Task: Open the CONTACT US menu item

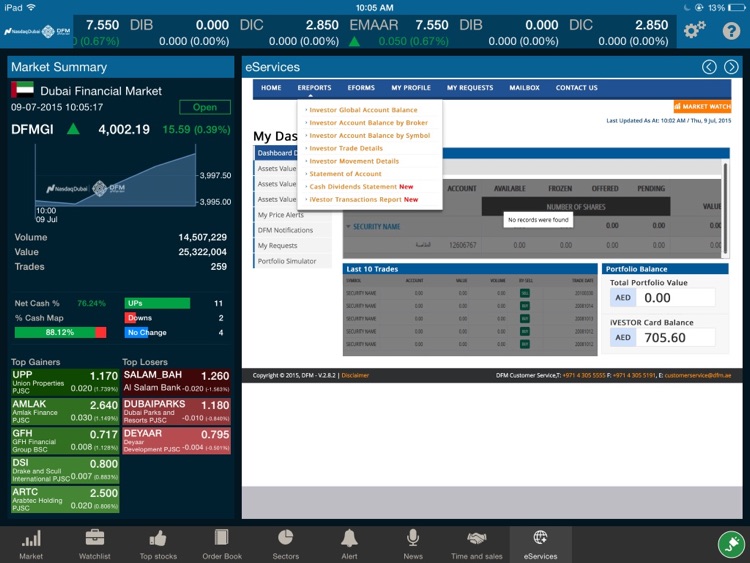Action: (x=576, y=88)
